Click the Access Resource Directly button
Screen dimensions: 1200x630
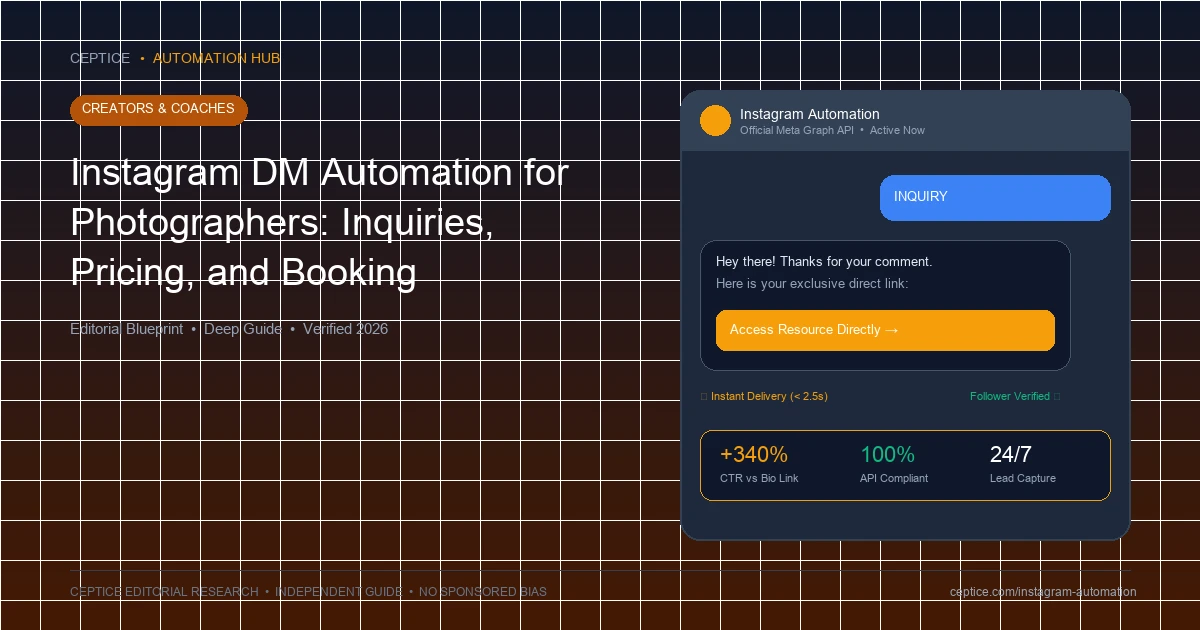tap(885, 330)
